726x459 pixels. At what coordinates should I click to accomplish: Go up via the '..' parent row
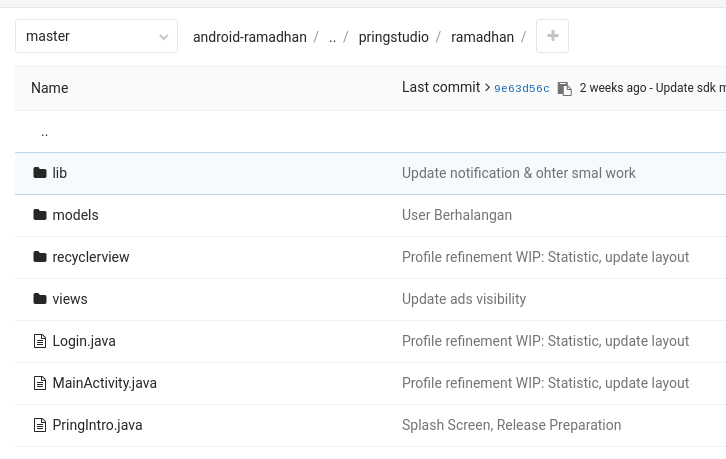[x=45, y=131]
